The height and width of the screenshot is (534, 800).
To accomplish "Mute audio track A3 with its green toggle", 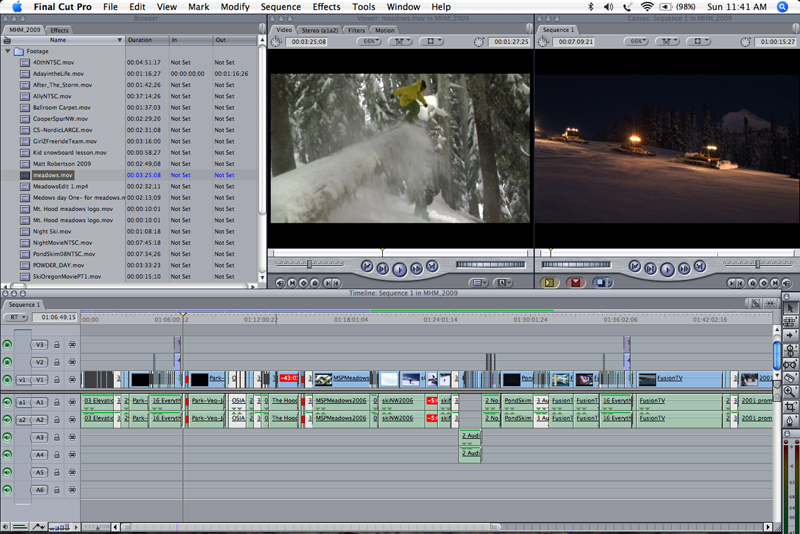I will pos(8,437).
